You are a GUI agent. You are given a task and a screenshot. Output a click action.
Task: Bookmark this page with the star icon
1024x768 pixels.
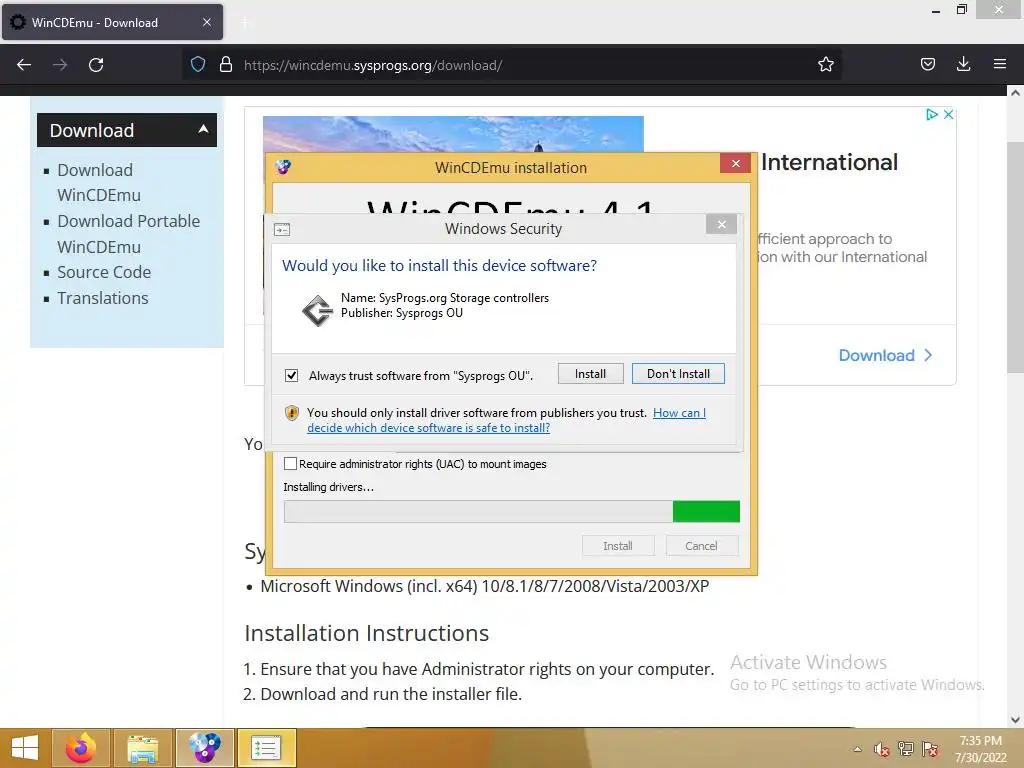[825, 64]
